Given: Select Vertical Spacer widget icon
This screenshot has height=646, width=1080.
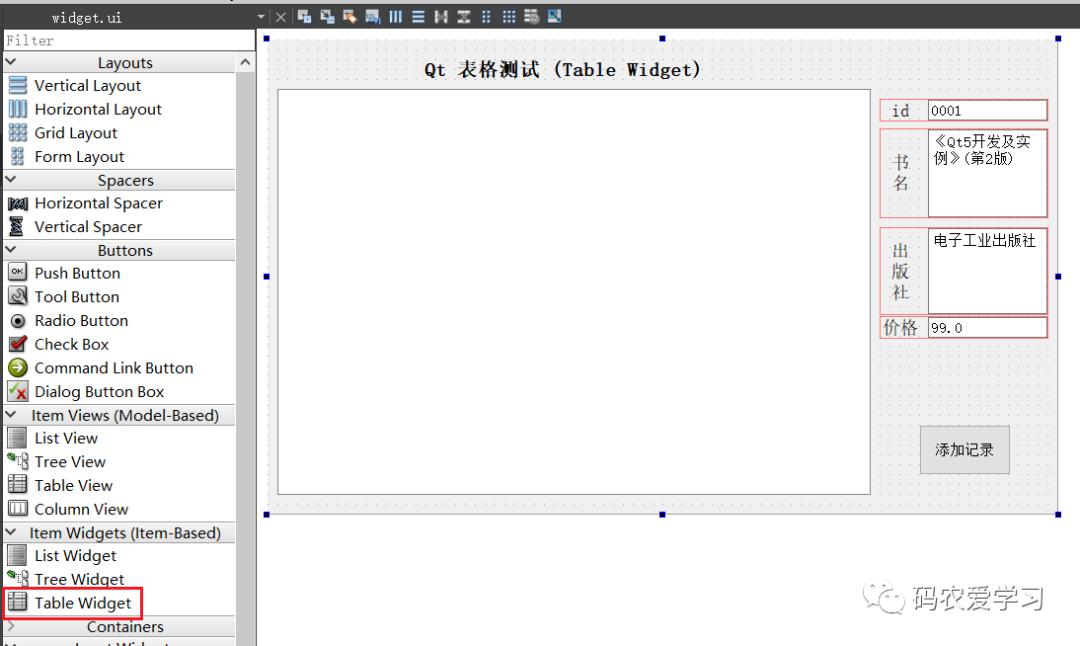Looking at the screenshot, I should click(x=18, y=227).
